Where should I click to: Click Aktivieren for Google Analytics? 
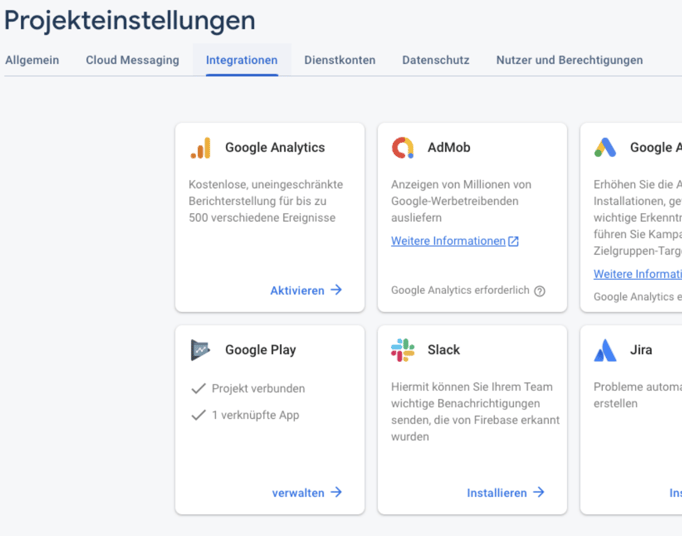[x=306, y=290]
